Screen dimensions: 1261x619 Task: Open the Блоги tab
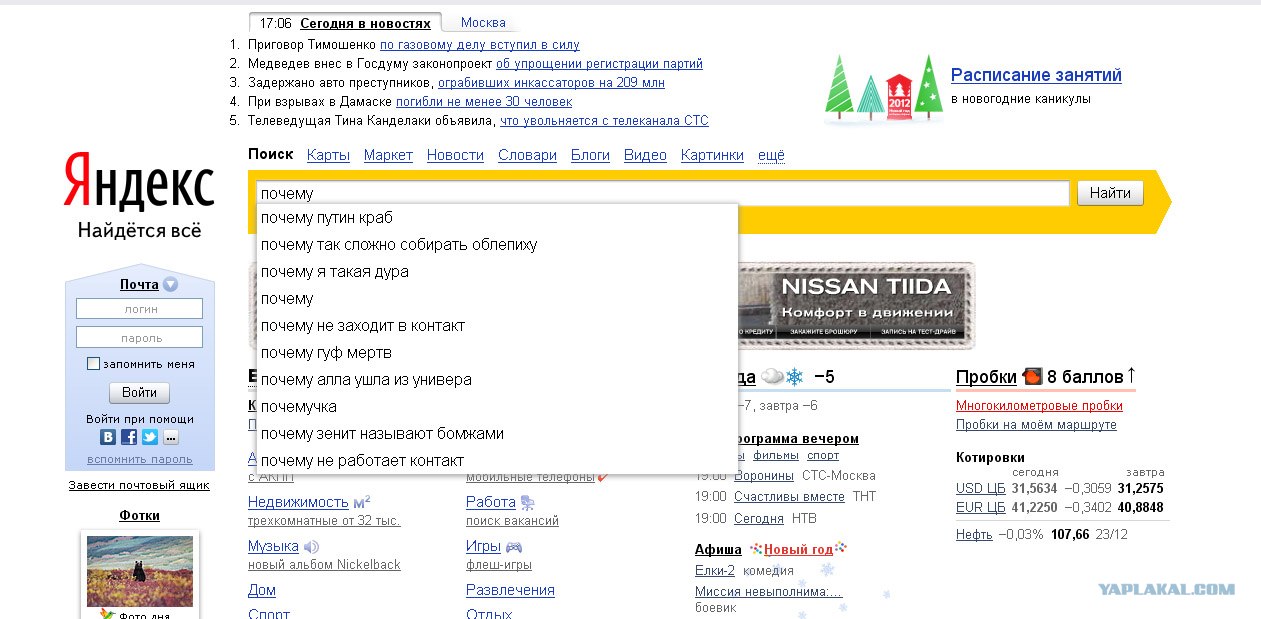[x=590, y=155]
